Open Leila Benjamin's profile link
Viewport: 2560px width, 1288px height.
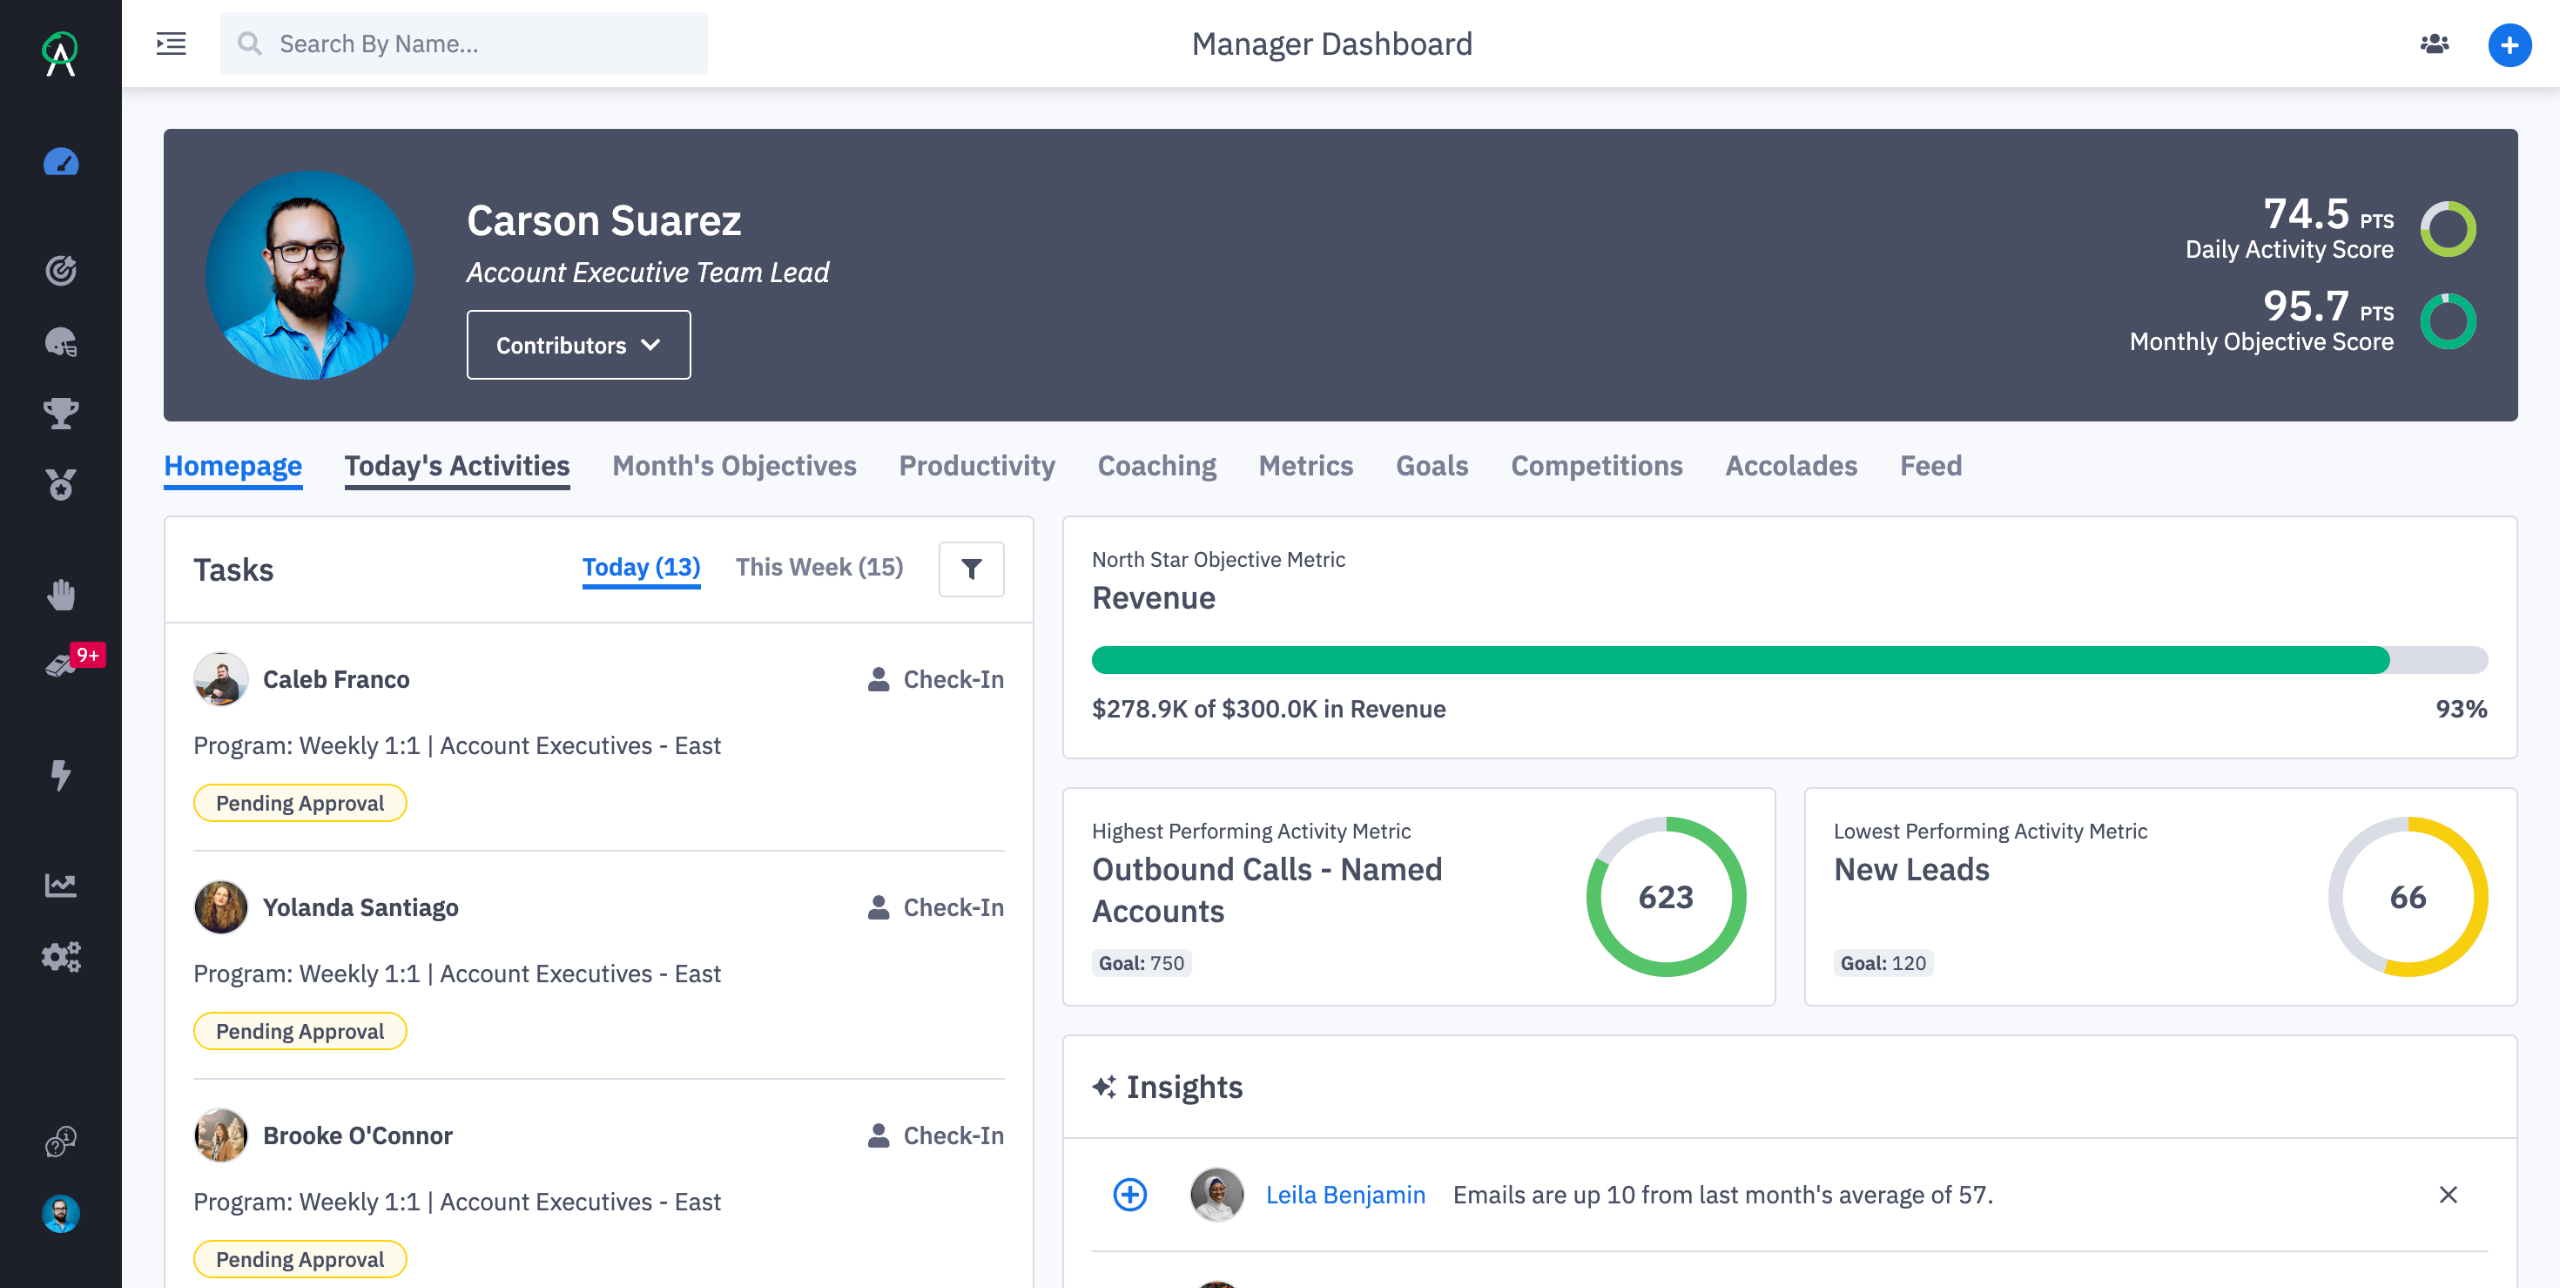pyautogui.click(x=1345, y=1194)
